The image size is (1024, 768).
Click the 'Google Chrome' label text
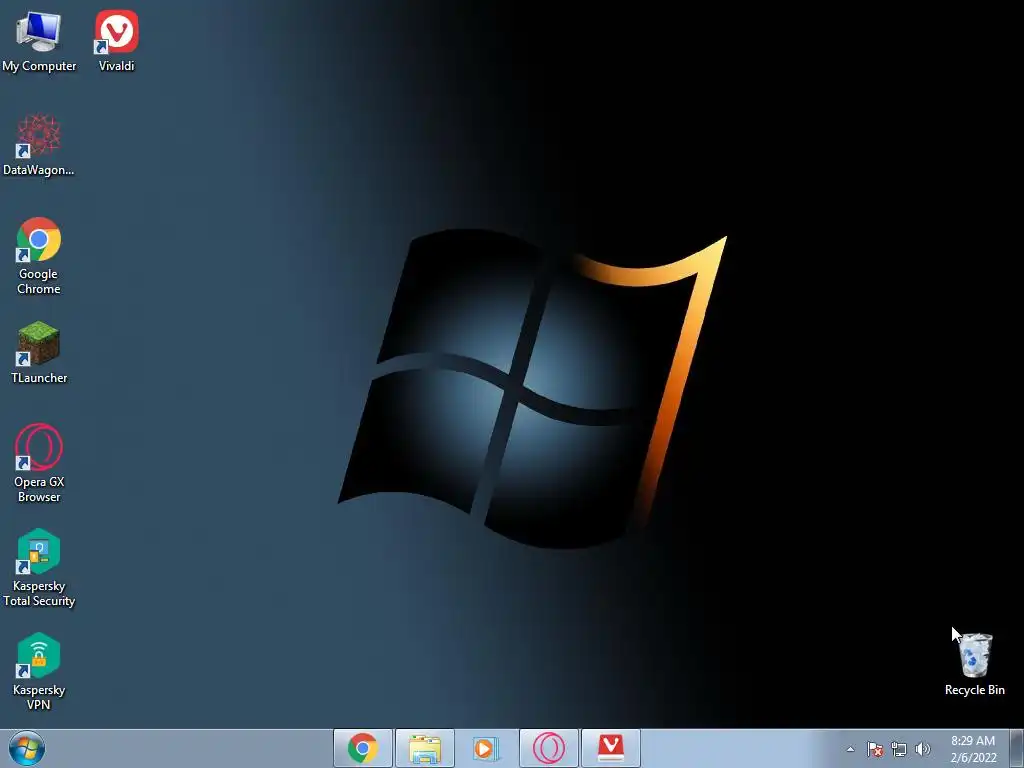(39, 281)
